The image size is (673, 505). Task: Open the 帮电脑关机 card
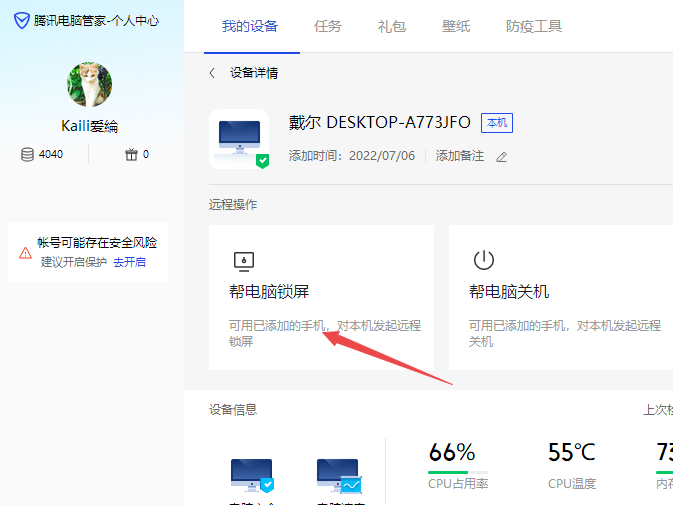point(561,297)
